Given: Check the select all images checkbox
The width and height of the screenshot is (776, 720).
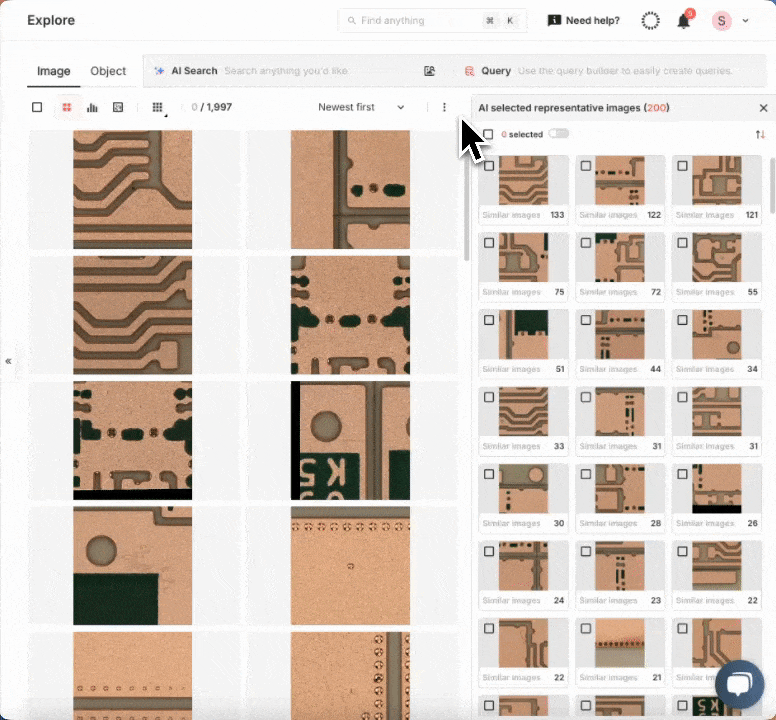Looking at the screenshot, I should coord(37,107).
